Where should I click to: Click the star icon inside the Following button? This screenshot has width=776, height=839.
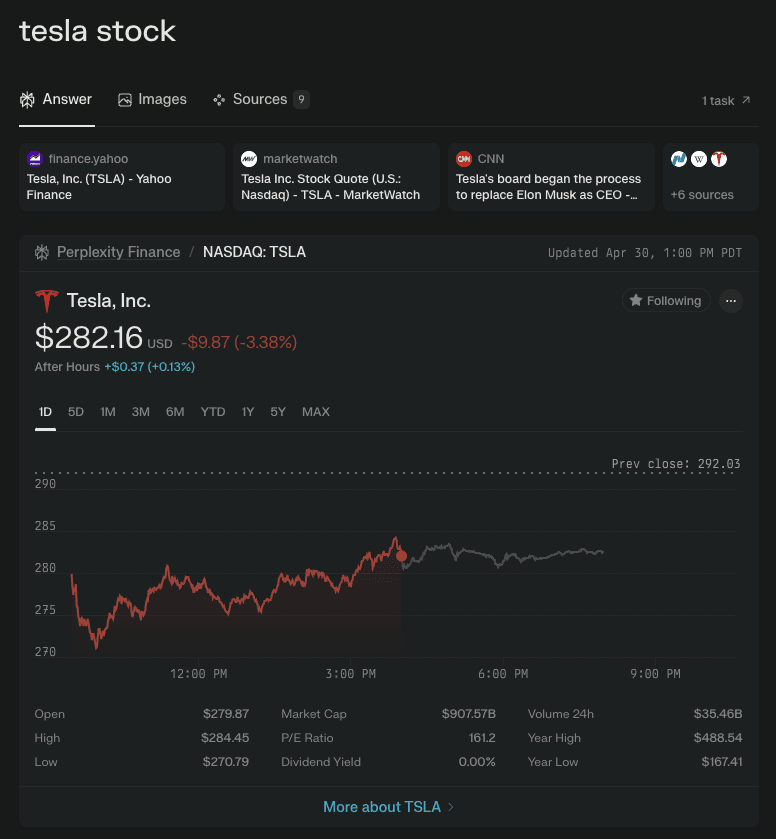(x=638, y=300)
